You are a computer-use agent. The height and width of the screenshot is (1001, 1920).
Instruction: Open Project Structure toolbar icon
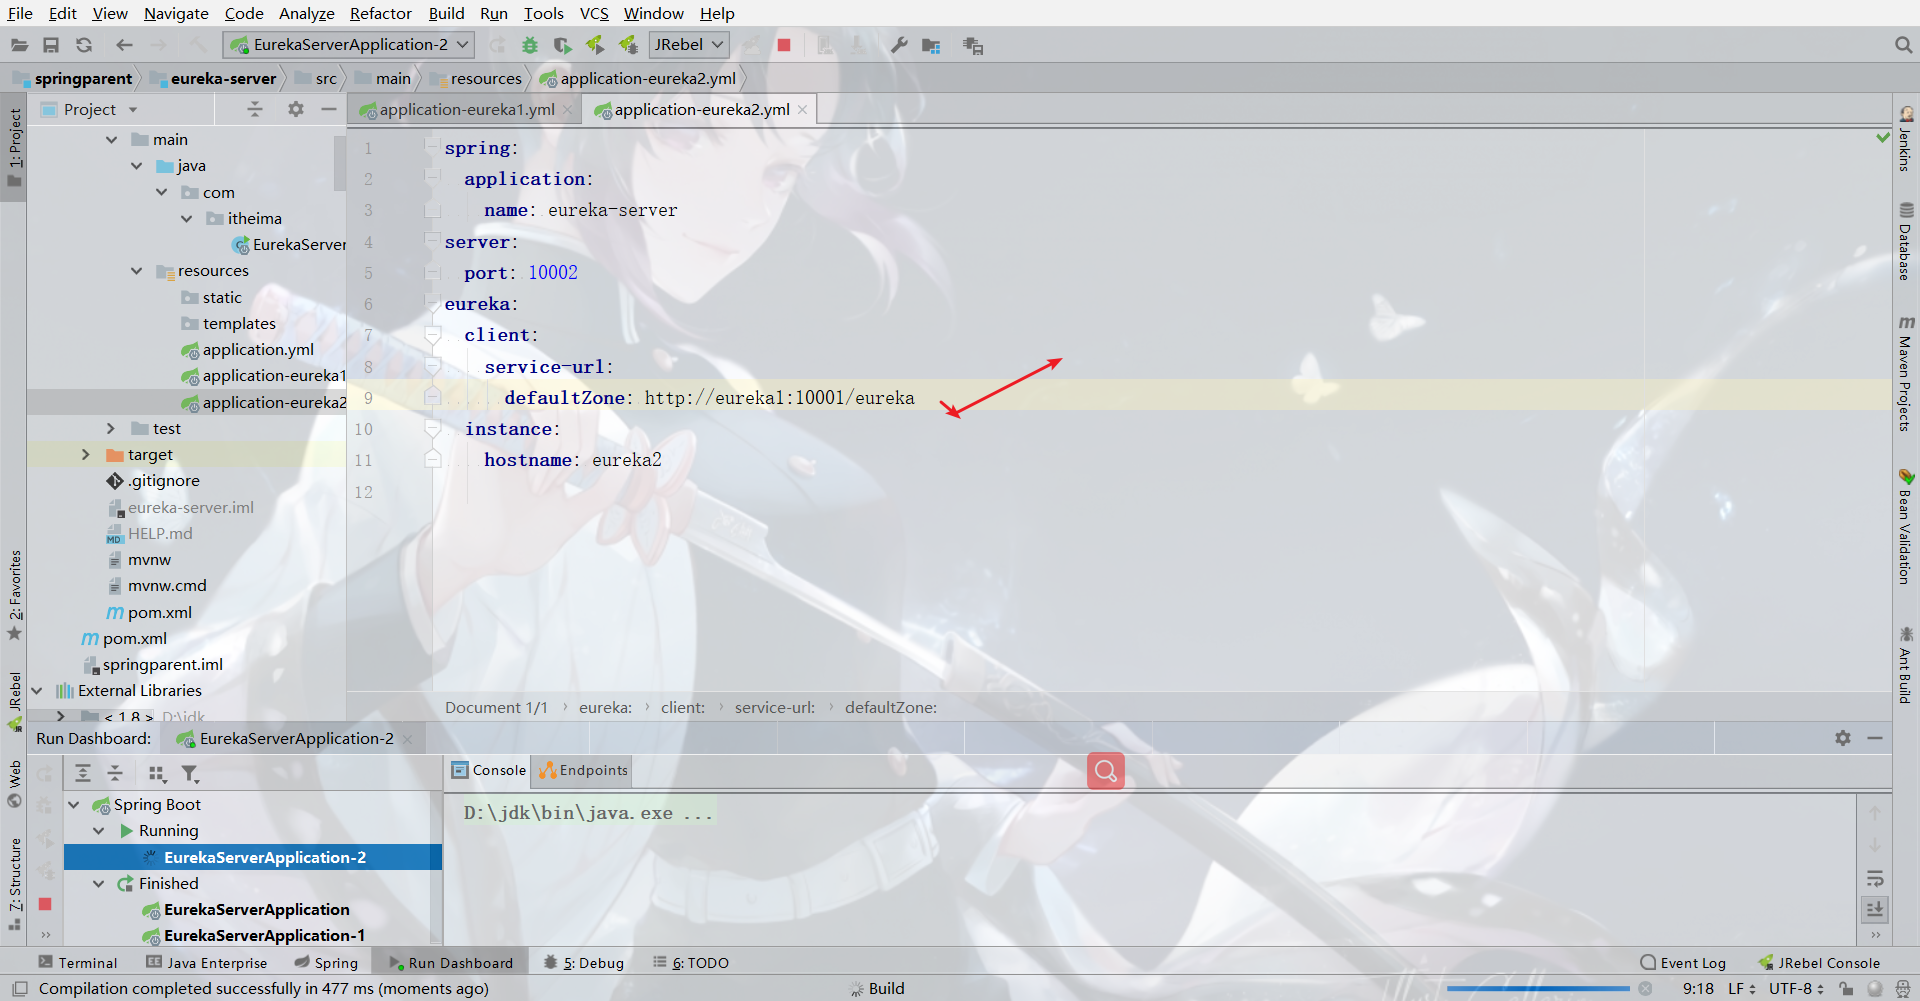point(931,45)
